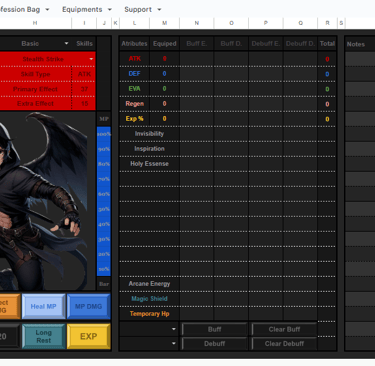Select the EVA Total value cell

pos(327,89)
